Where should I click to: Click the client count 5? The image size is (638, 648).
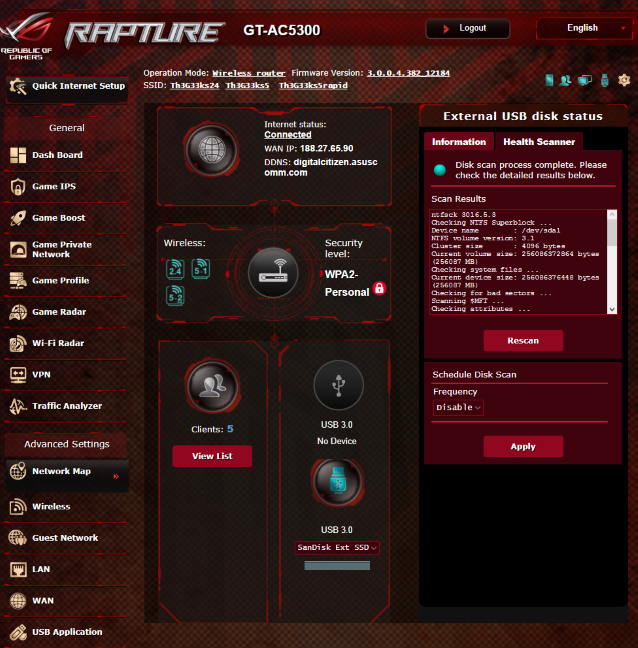(x=230, y=429)
